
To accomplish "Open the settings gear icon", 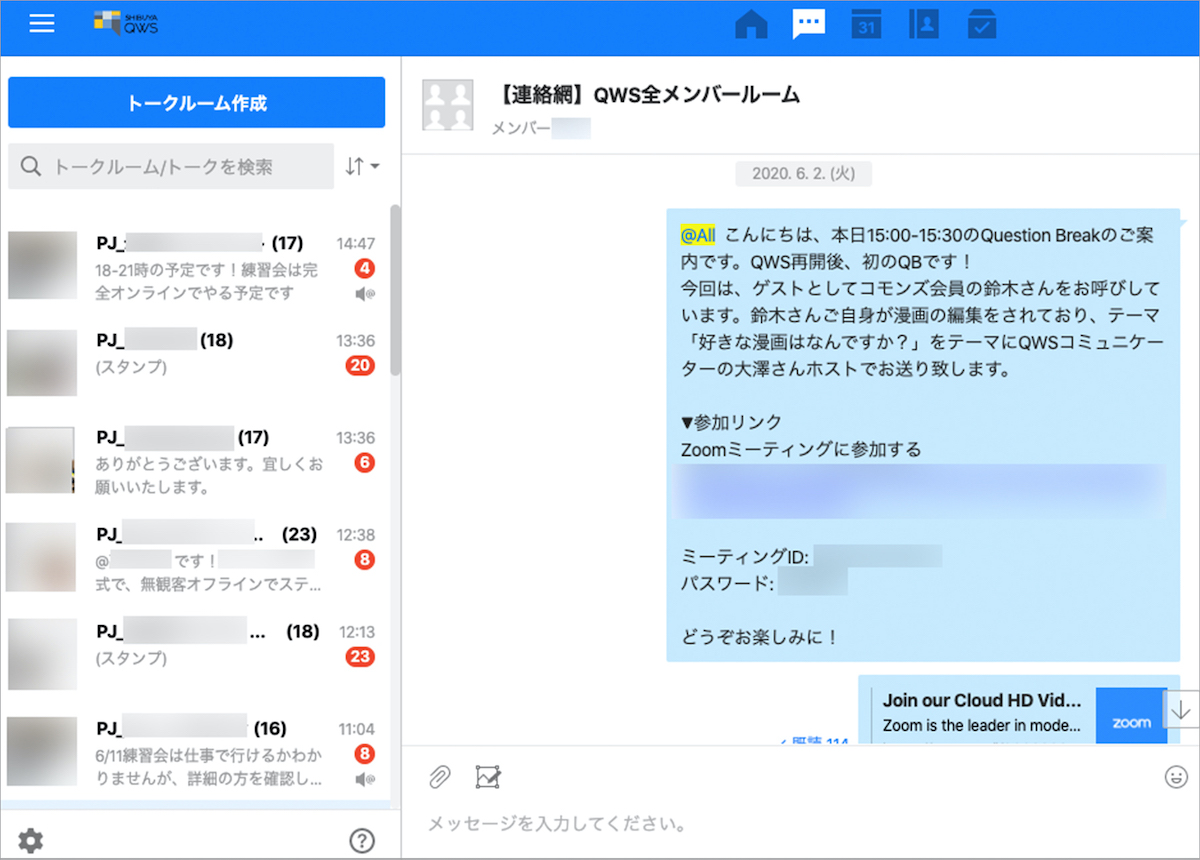I will tap(31, 841).
